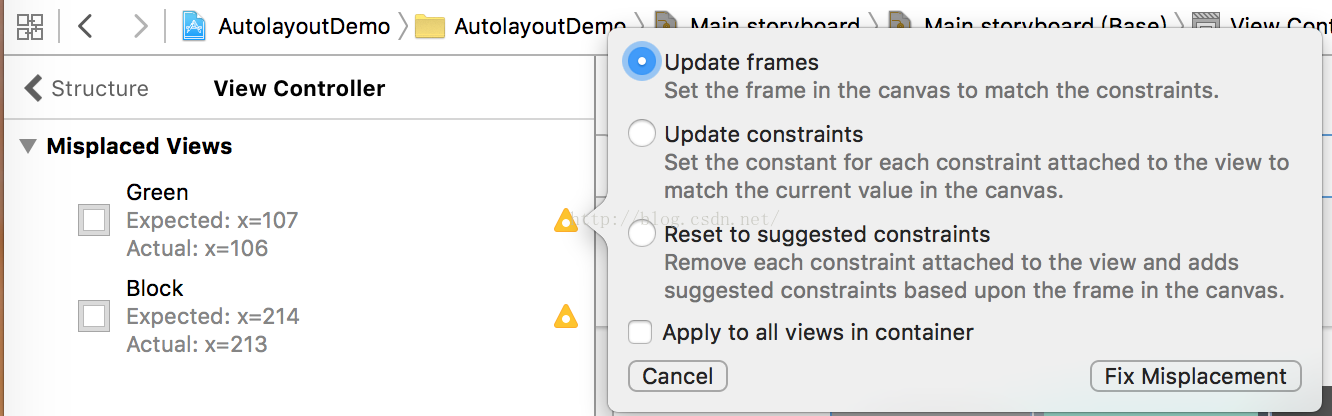Choose Reset to suggested constraints

pyautogui.click(x=641, y=235)
